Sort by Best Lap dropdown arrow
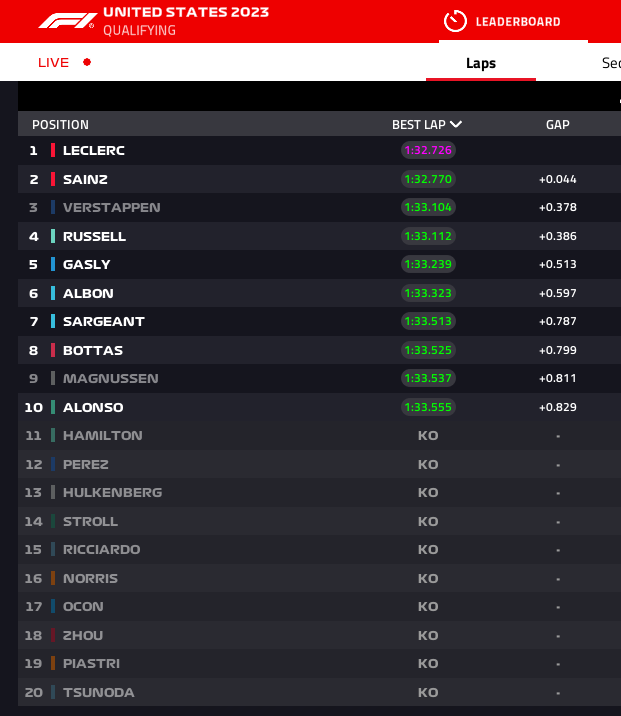Screen dimensions: 621x716 (456, 125)
